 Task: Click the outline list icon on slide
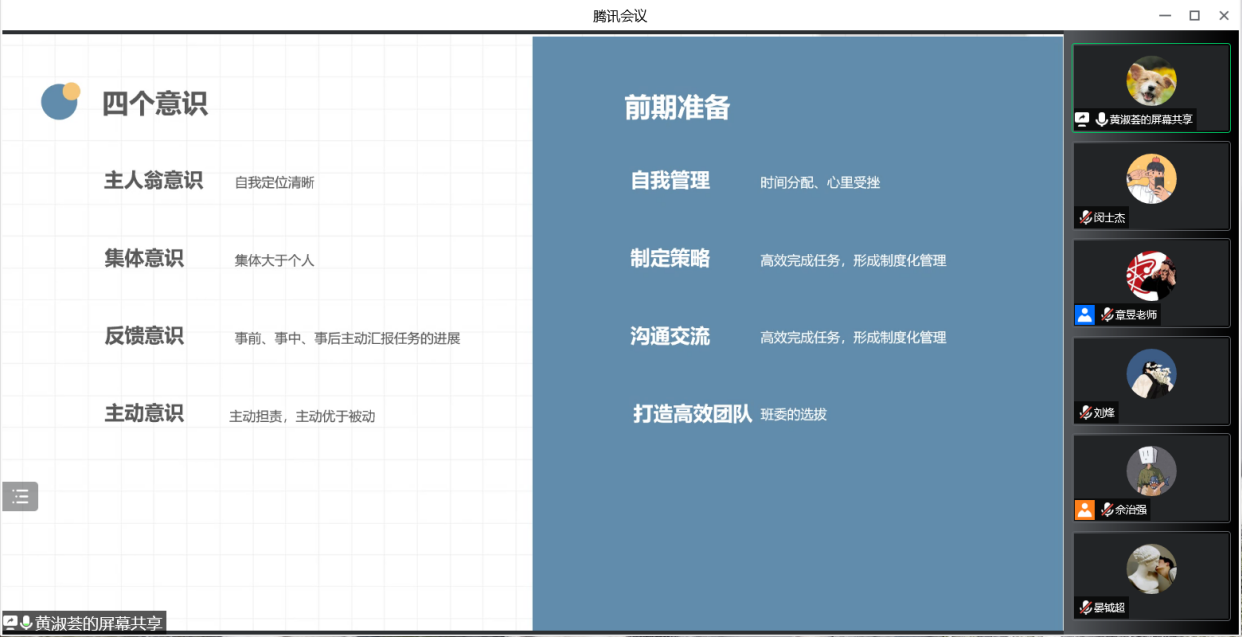click(x=20, y=496)
